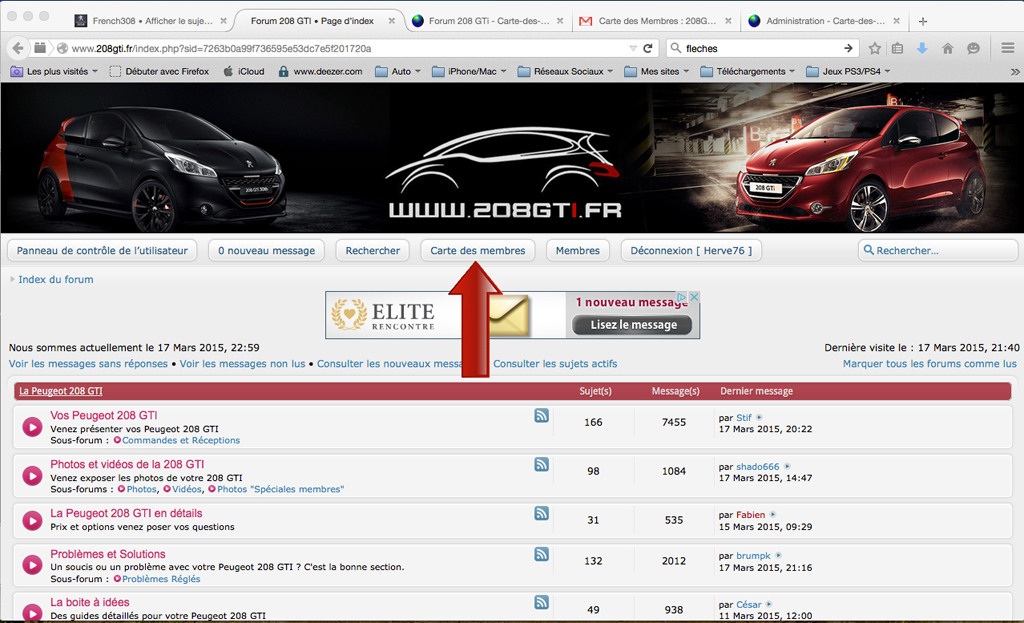Go to the Firefox home page icon

948,48
